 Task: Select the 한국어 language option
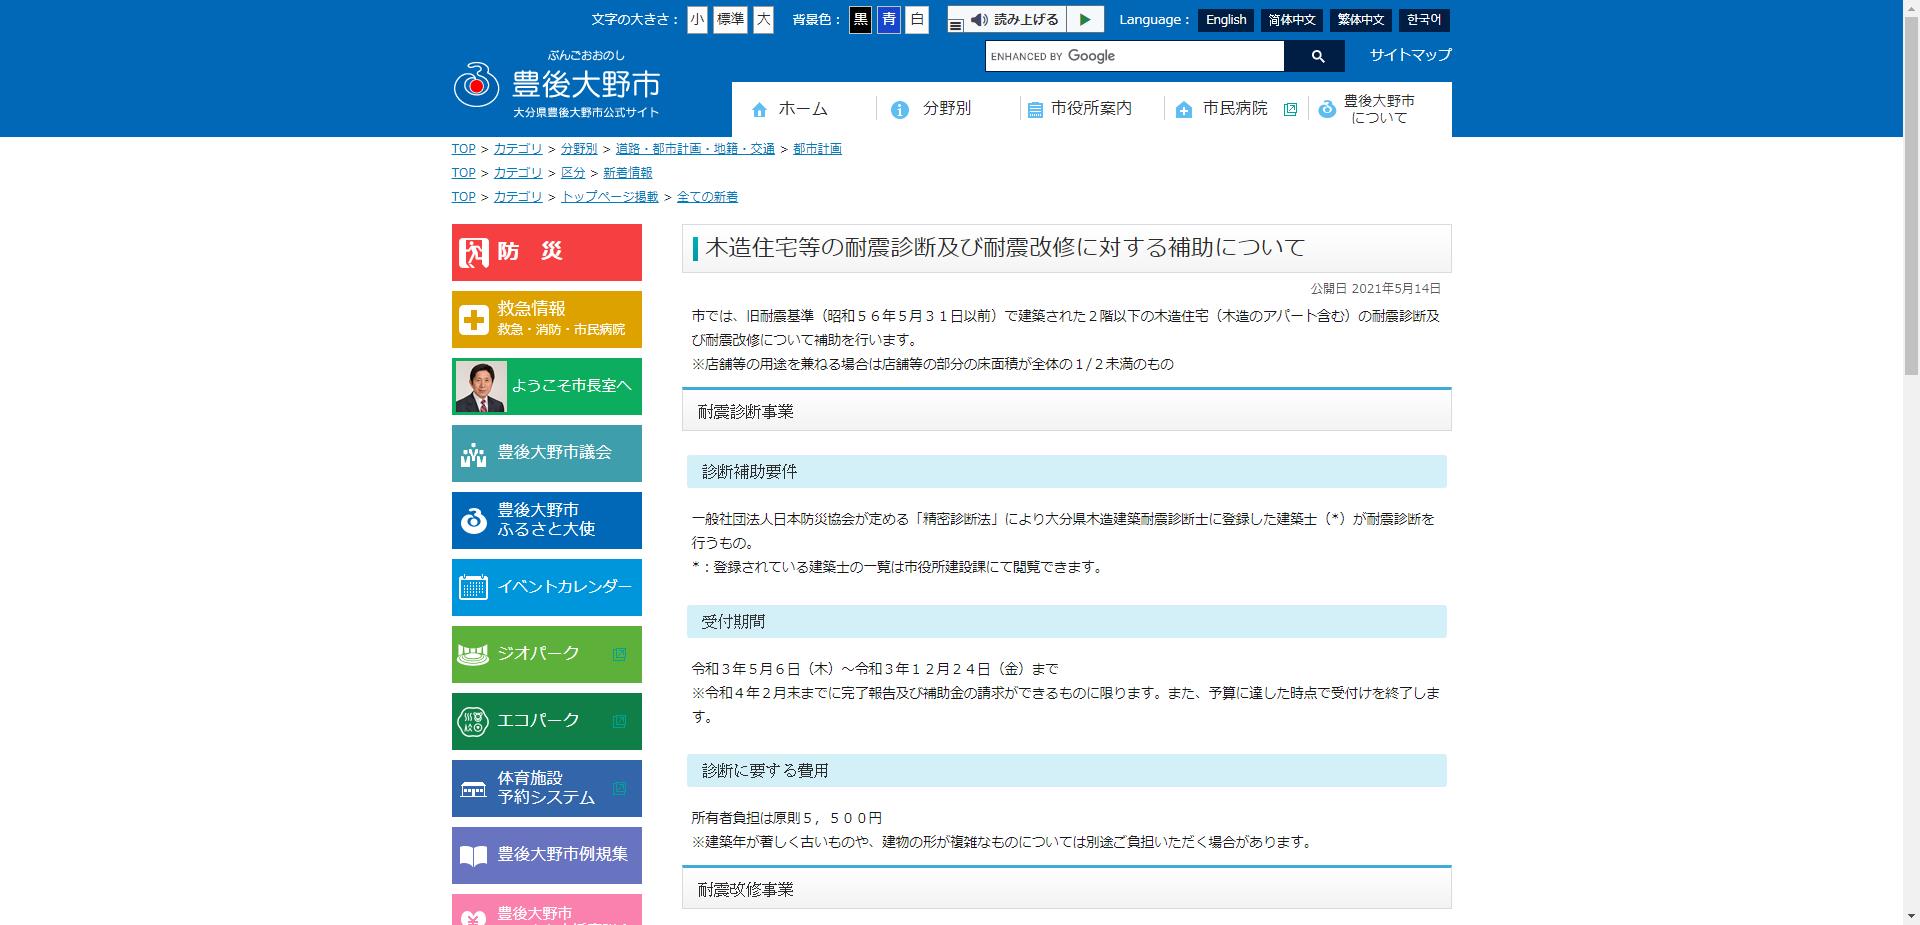1424,20
